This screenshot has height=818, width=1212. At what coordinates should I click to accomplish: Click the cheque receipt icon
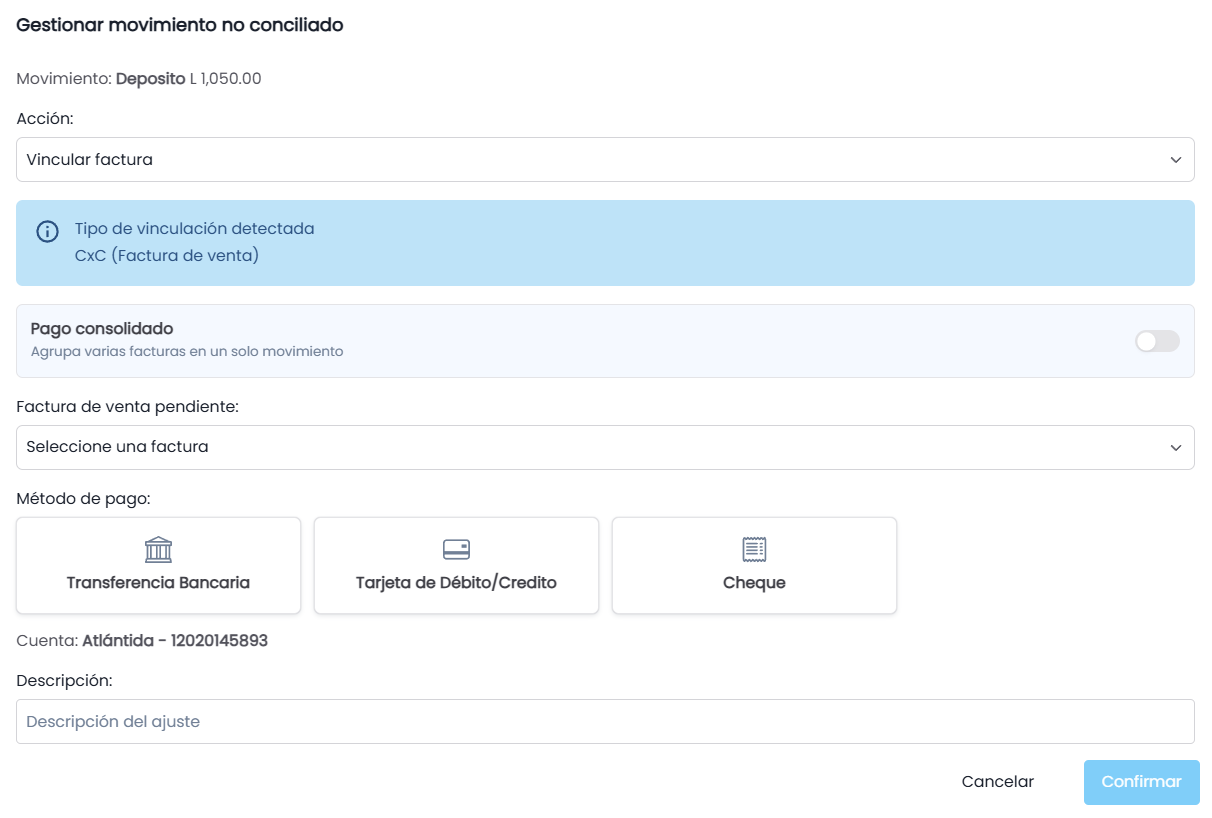coord(754,549)
